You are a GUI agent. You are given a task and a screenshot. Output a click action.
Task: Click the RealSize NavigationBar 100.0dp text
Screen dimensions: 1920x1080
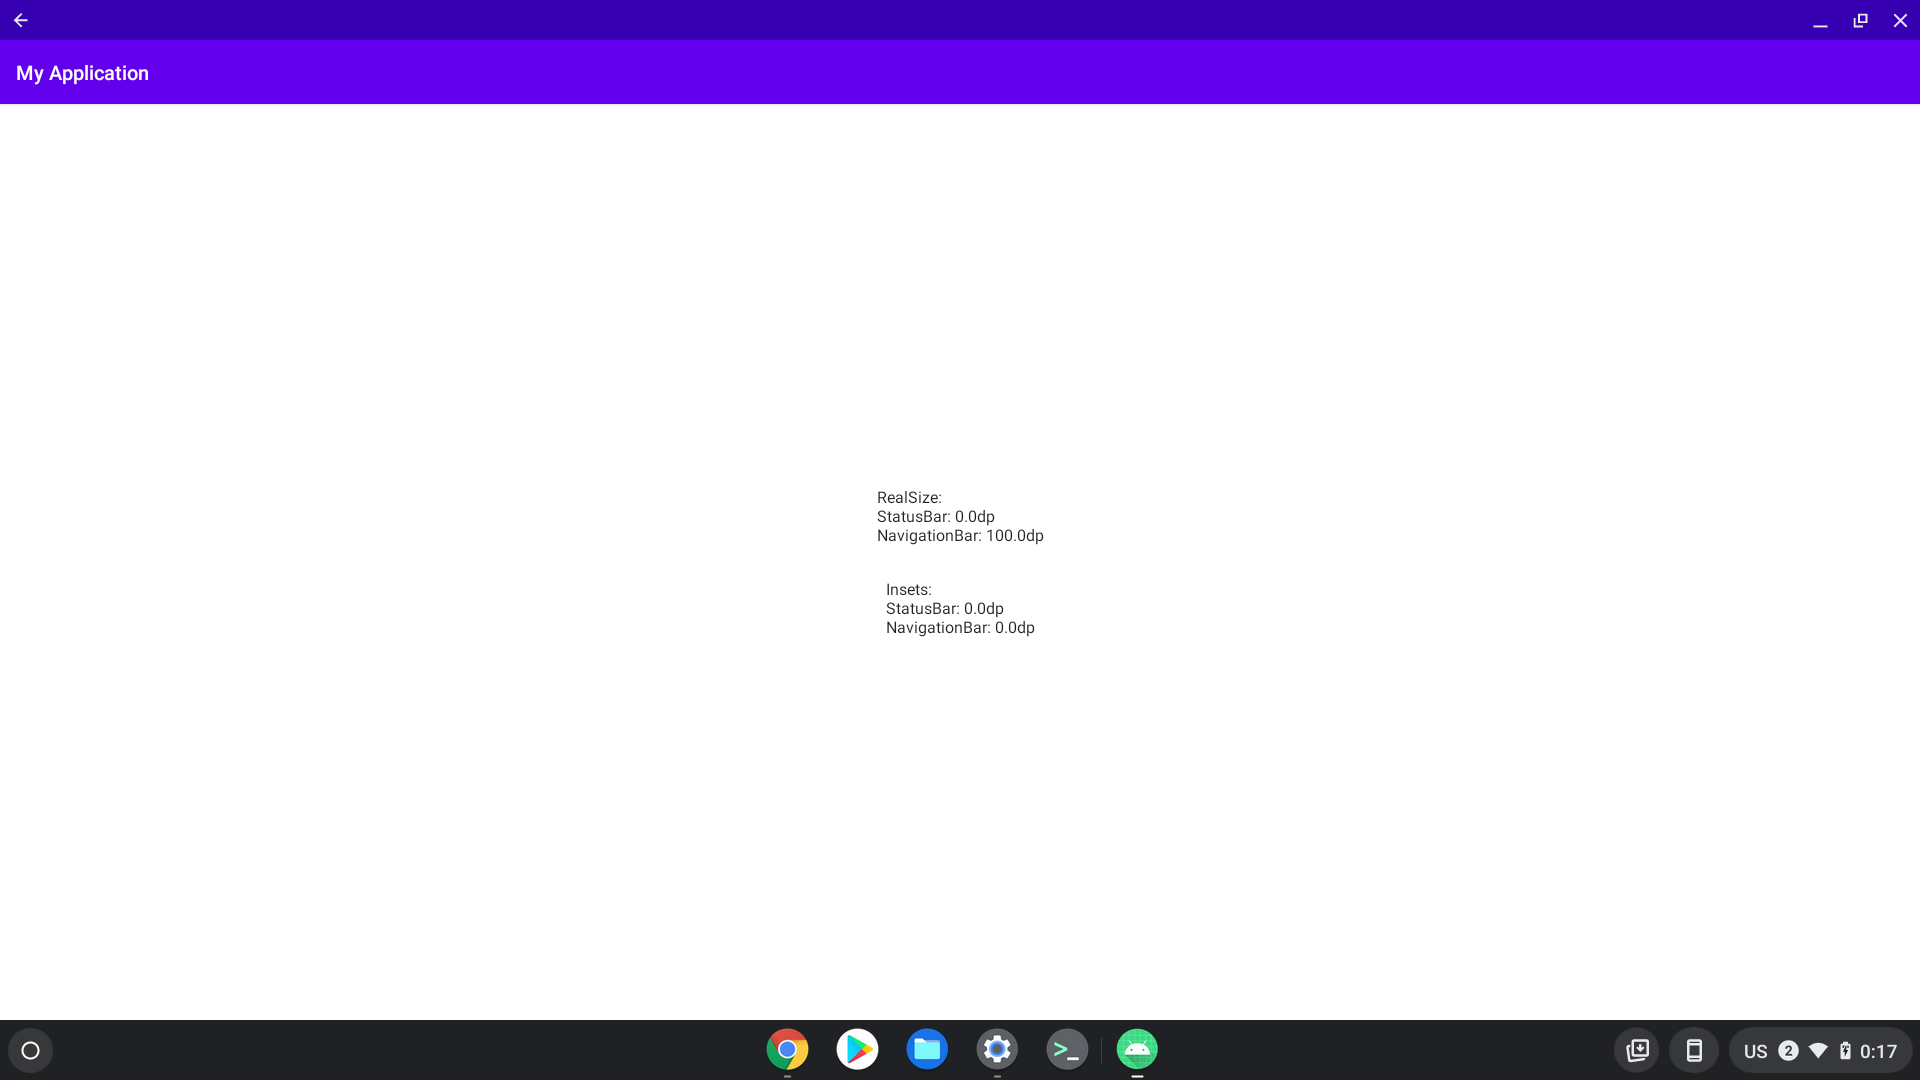960,536
